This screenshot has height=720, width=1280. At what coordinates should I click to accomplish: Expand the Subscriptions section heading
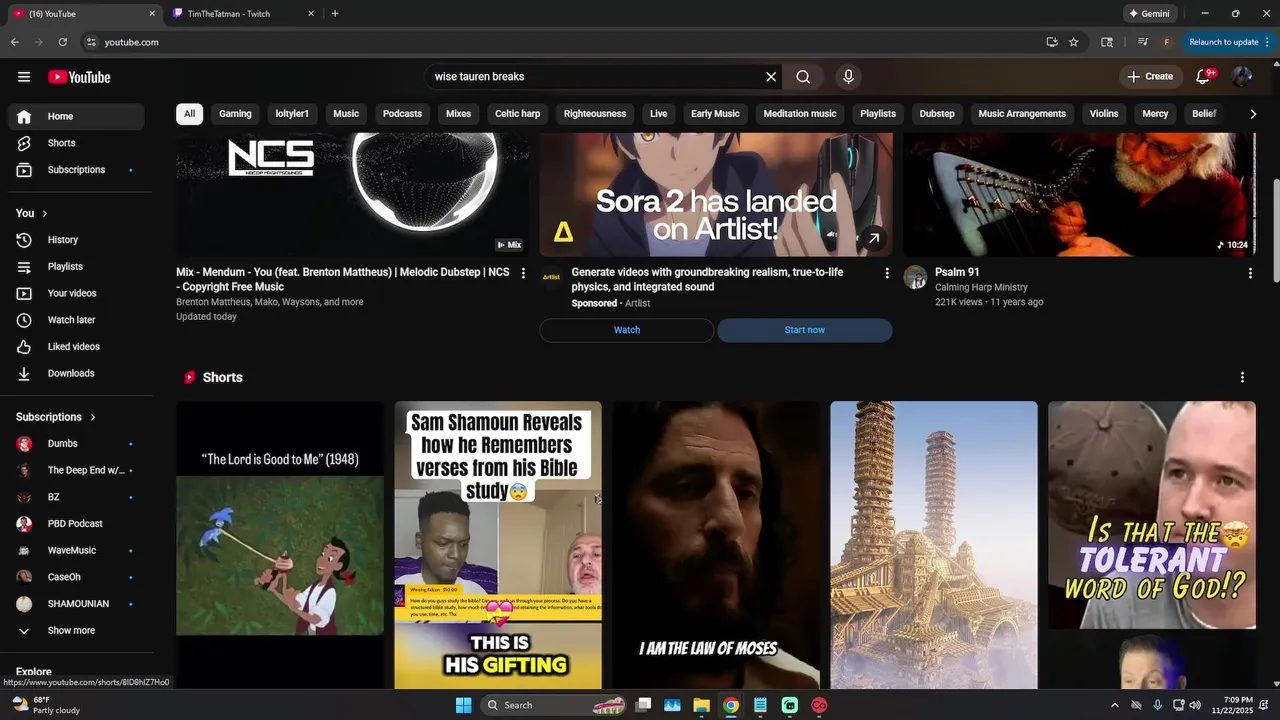(x=56, y=417)
